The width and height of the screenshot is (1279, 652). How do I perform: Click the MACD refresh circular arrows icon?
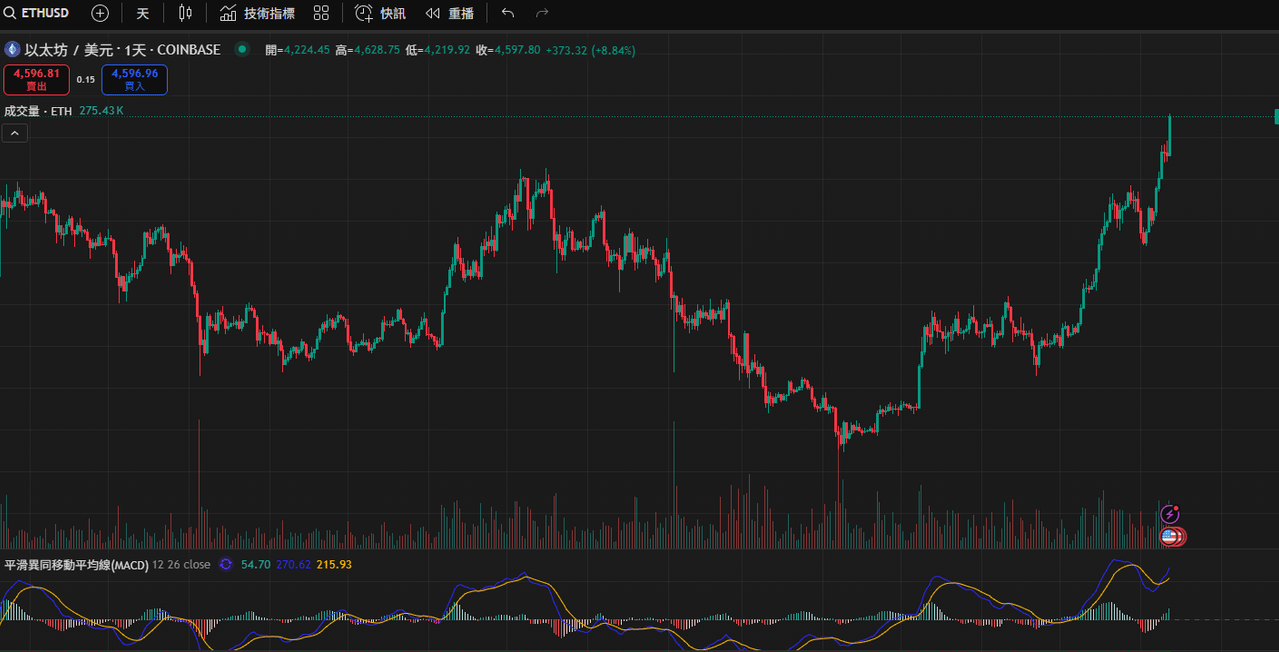226,565
